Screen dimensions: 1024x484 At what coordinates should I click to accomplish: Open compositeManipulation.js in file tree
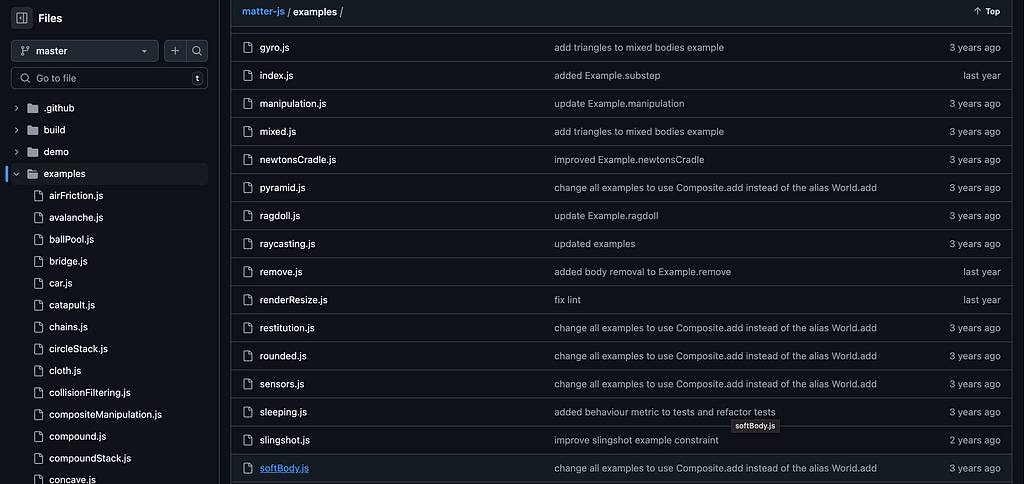coord(105,415)
